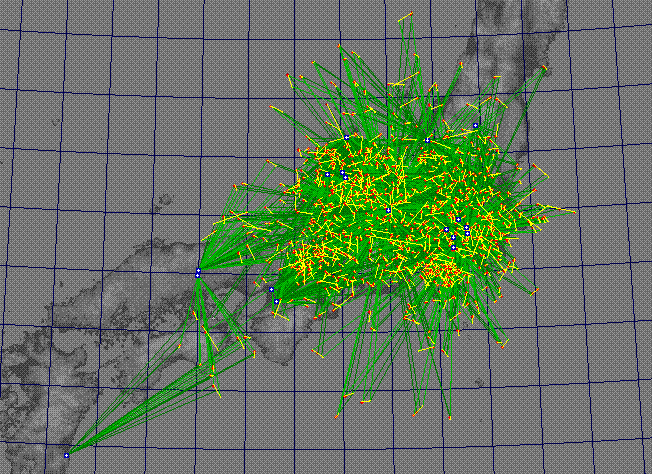Click the lowest station in the eastern marker group
This screenshot has width=652, height=474.
pos(453,246)
